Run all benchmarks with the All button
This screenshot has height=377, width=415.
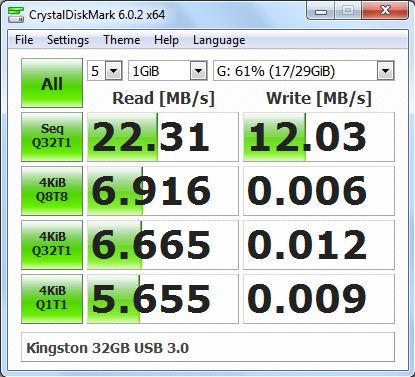click(x=52, y=83)
